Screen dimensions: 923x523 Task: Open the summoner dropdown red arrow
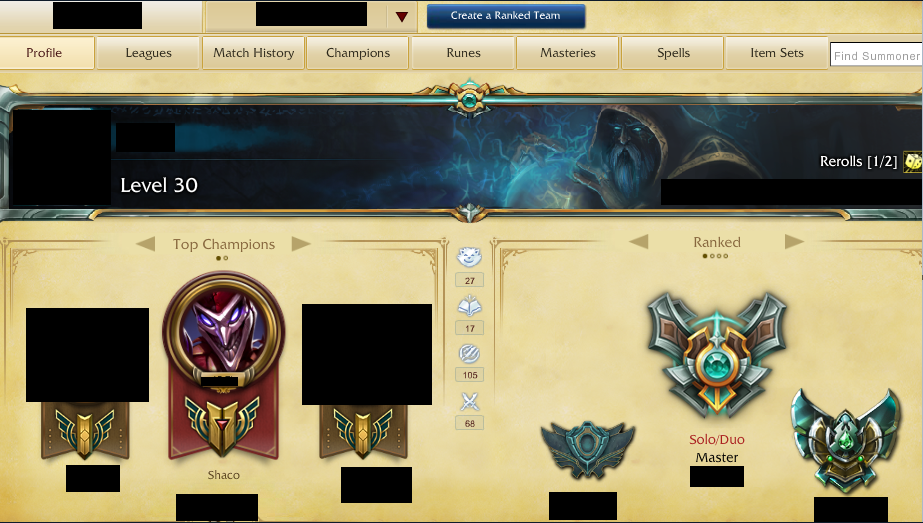[x=402, y=16]
